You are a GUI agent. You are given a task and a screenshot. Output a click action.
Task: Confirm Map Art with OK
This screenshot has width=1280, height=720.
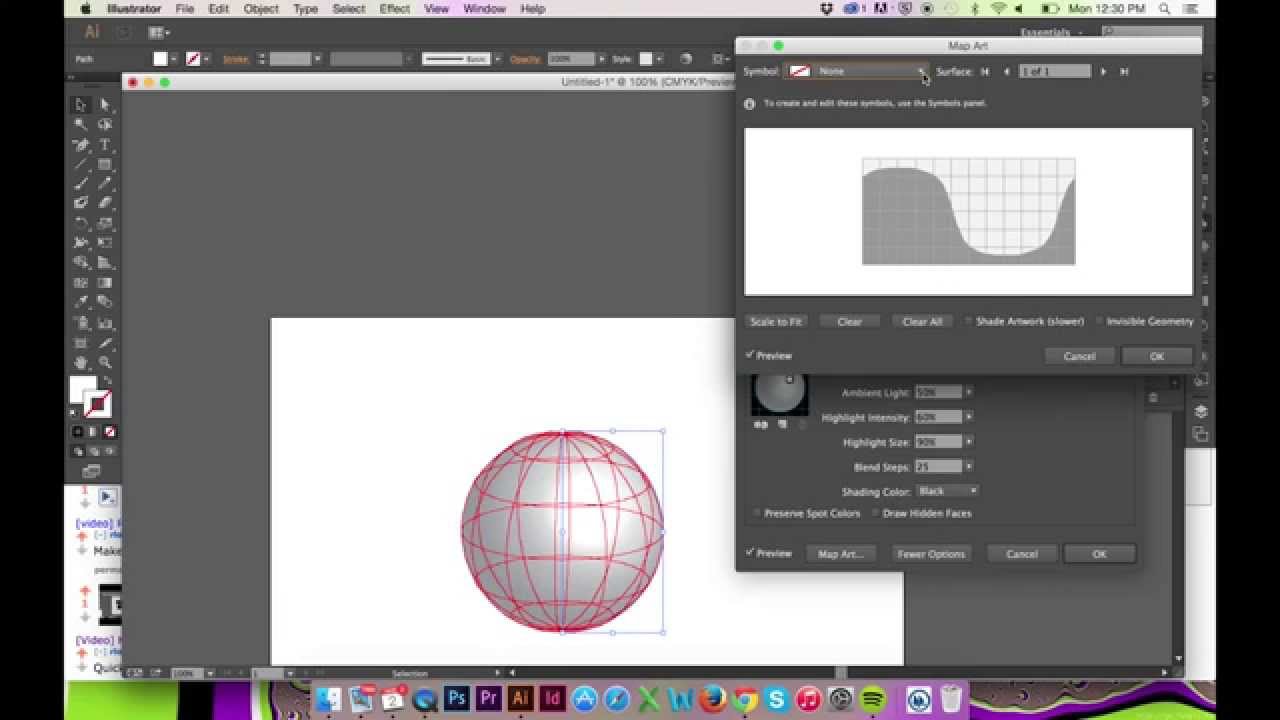(1157, 356)
